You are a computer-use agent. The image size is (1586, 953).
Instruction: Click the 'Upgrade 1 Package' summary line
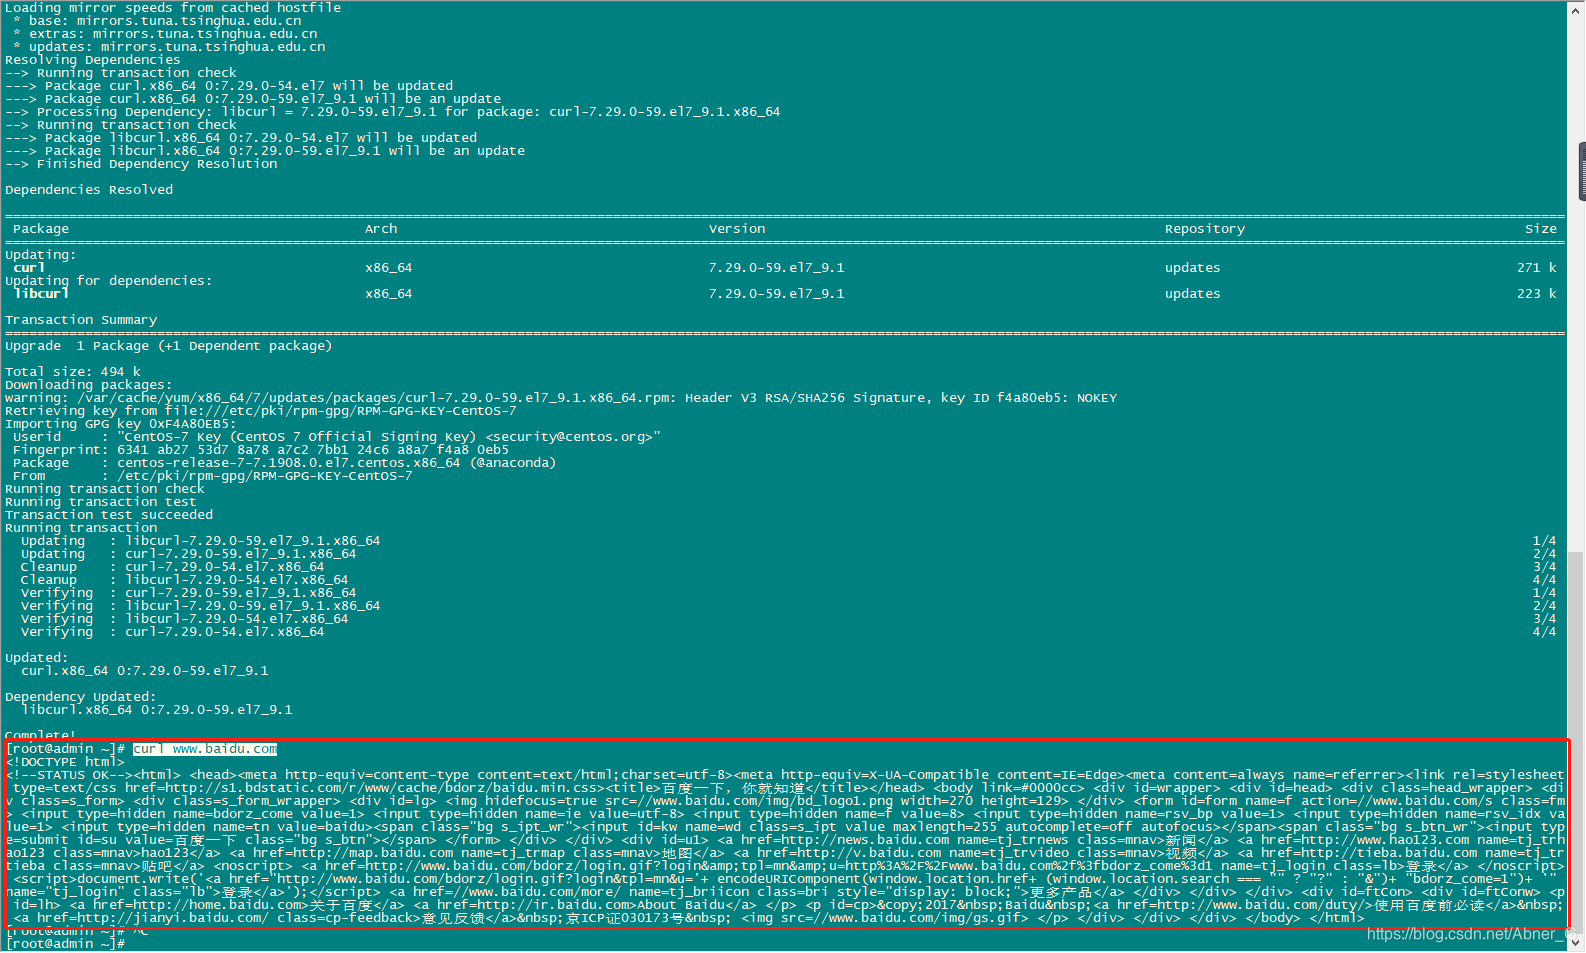pos(169,346)
